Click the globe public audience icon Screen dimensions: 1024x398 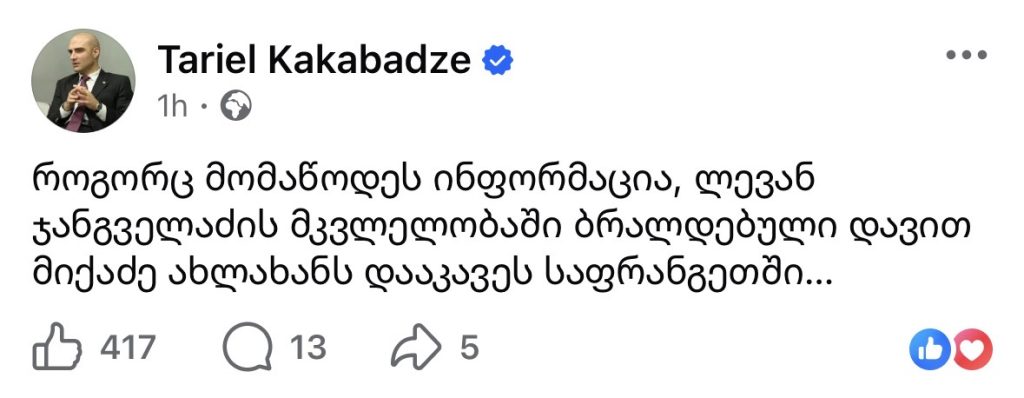(x=236, y=106)
